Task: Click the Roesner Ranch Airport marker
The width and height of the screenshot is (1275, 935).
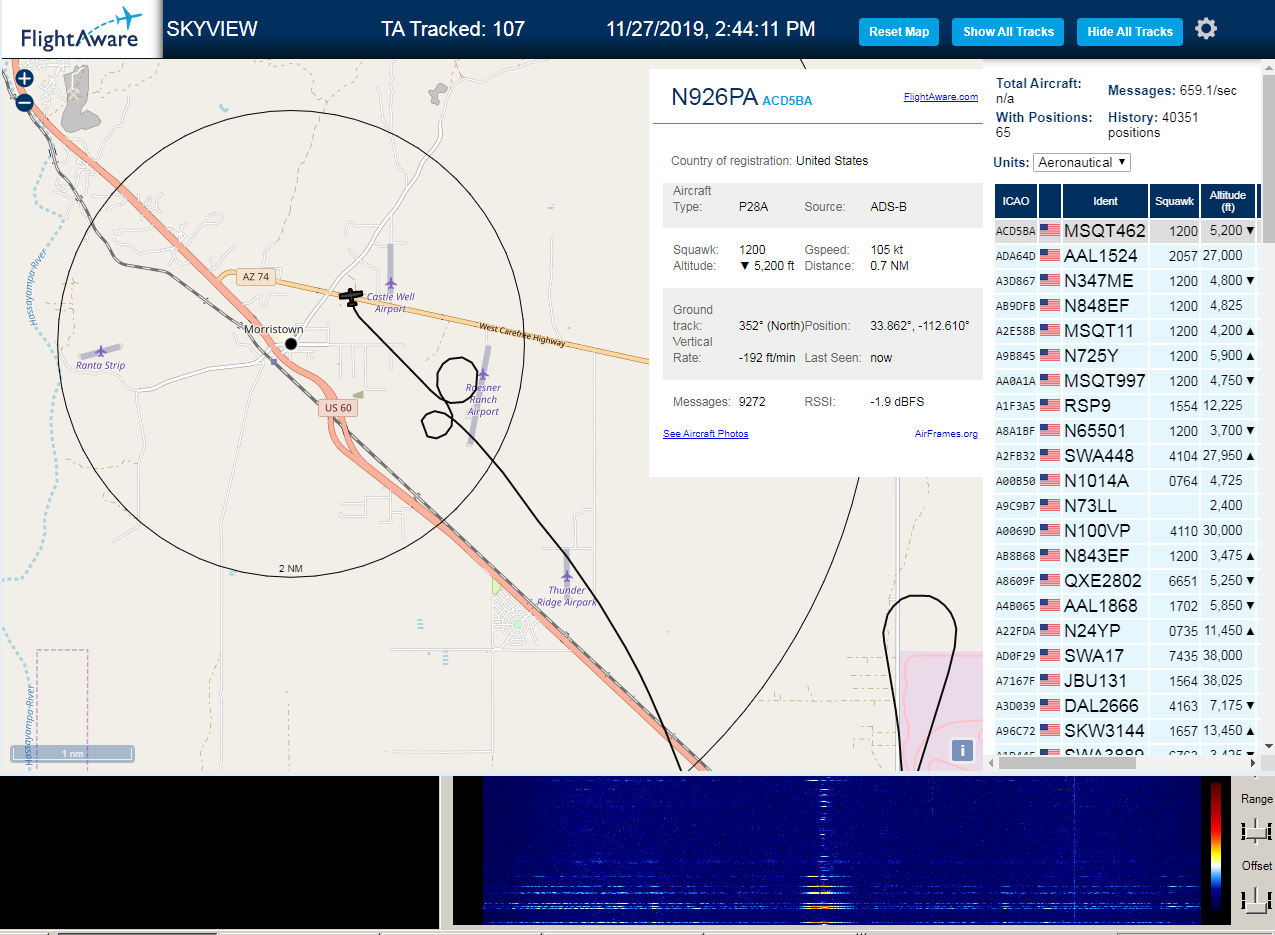Action: click(484, 376)
